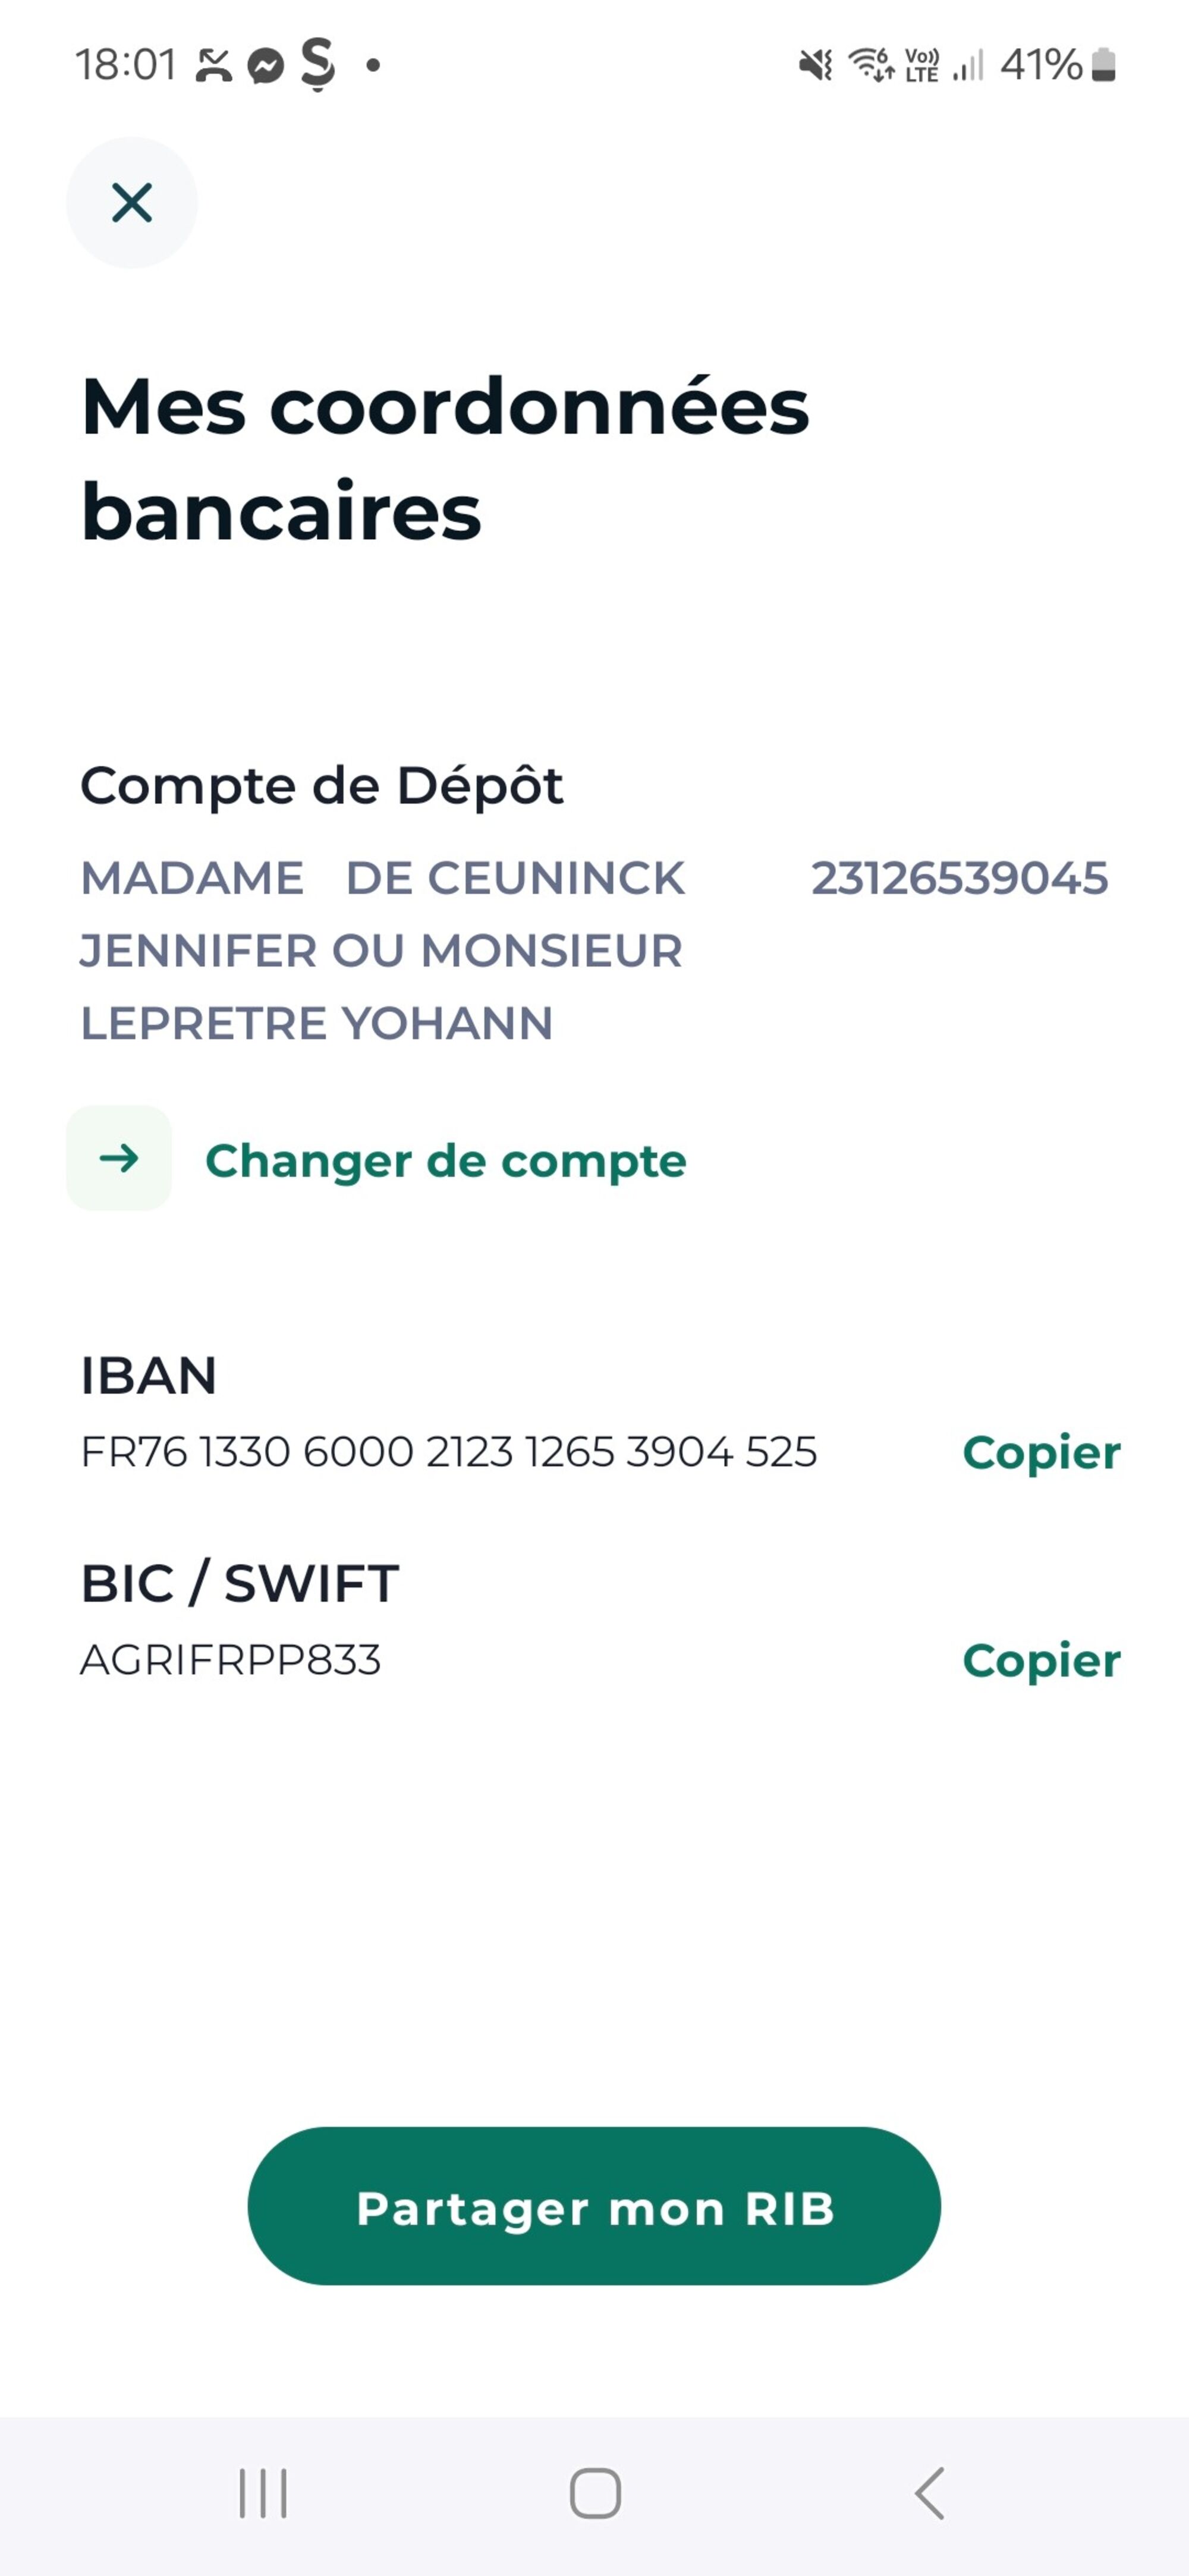Close the bank details screen

tap(132, 203)
